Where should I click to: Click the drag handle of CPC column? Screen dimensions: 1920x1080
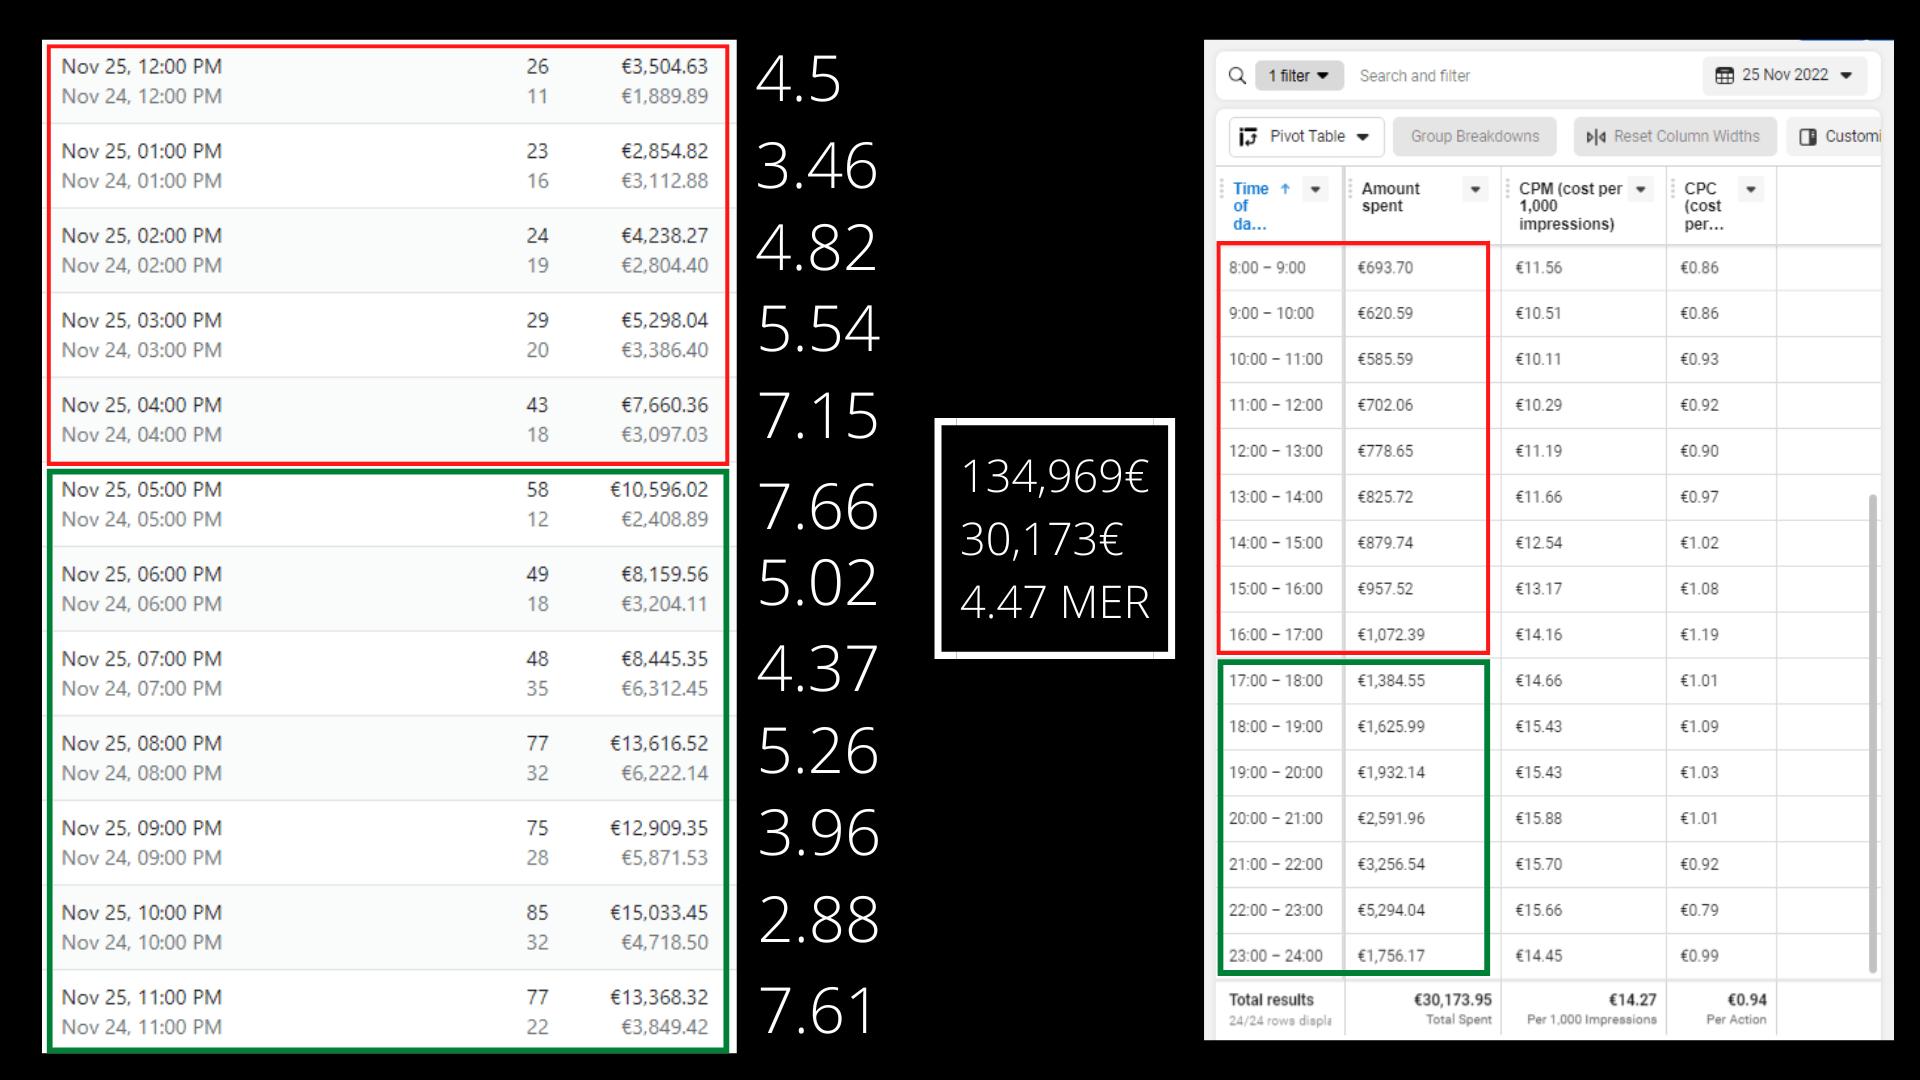coord(1673,189)
